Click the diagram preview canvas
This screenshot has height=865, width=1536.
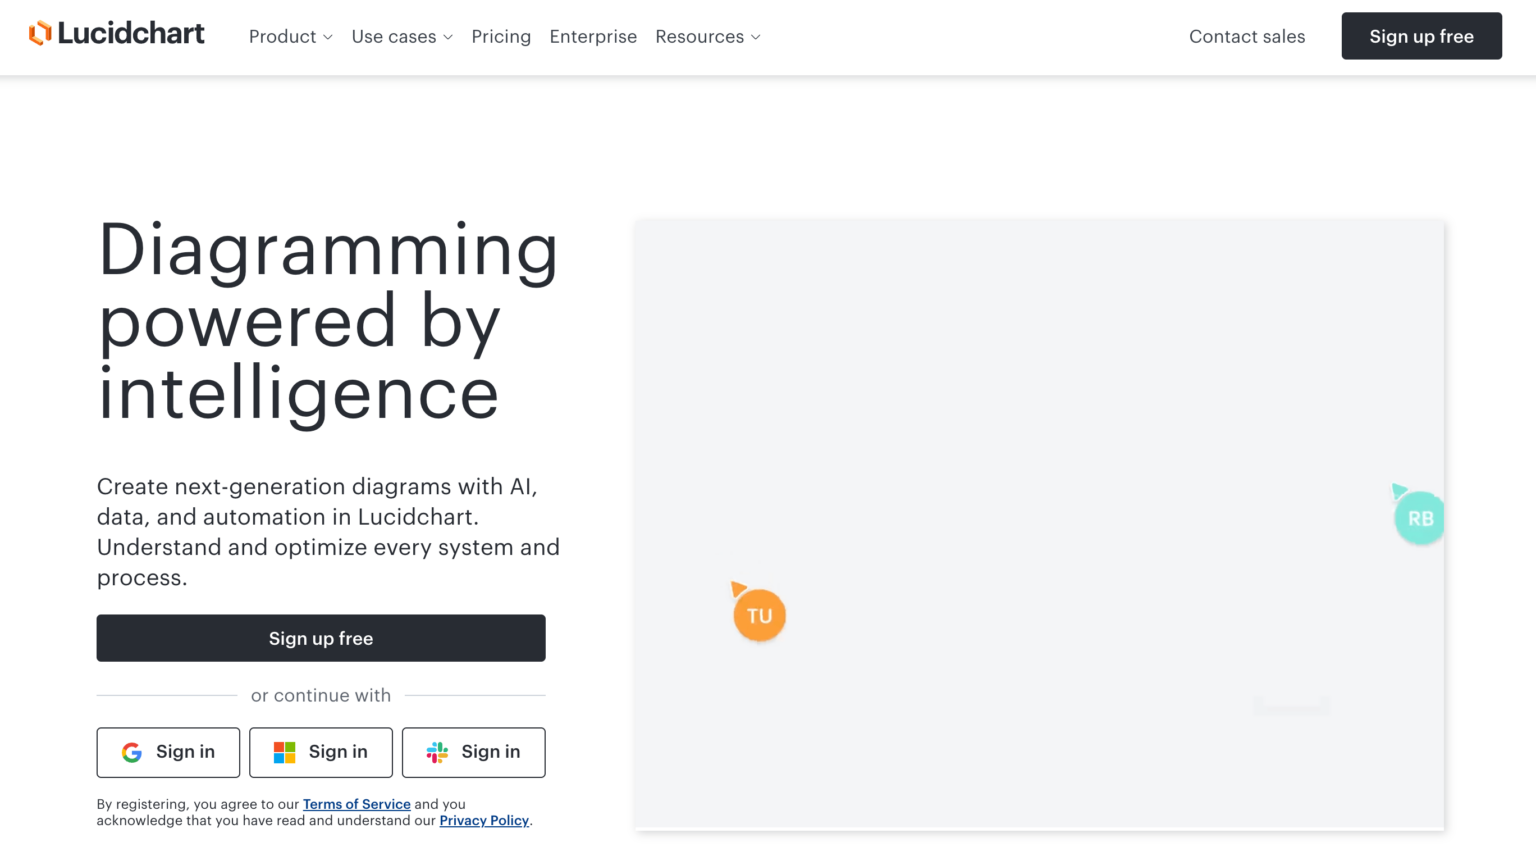coord(1038,400)
